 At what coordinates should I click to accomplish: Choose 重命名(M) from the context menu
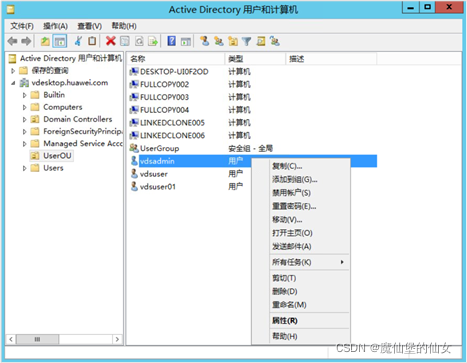[301, 305]
